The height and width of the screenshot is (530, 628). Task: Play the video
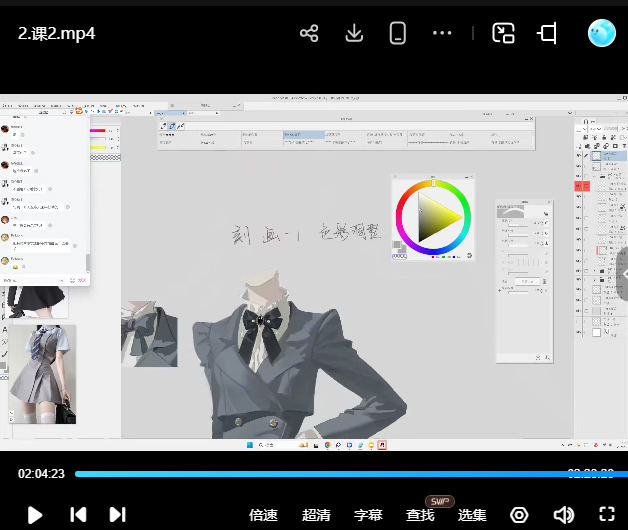click(35, 515)
